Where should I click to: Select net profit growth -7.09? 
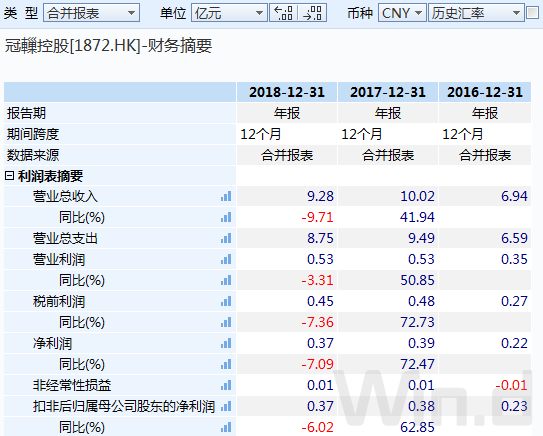tap(317, 364)
